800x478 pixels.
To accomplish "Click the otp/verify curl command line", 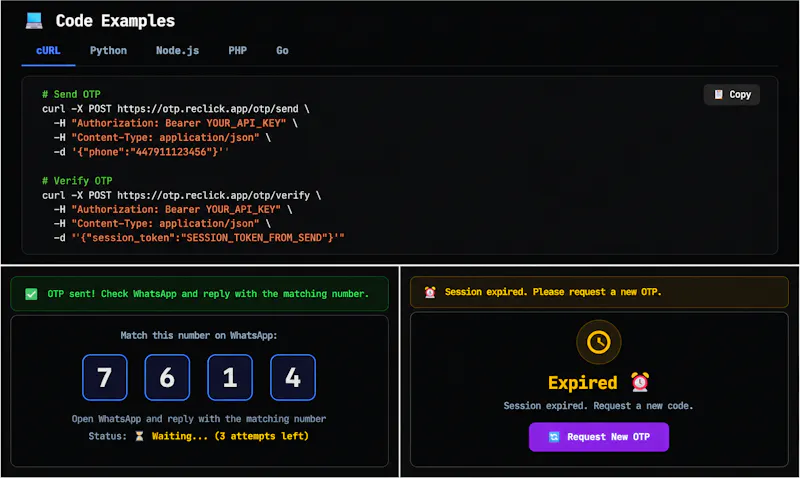I will pos(182,195).
